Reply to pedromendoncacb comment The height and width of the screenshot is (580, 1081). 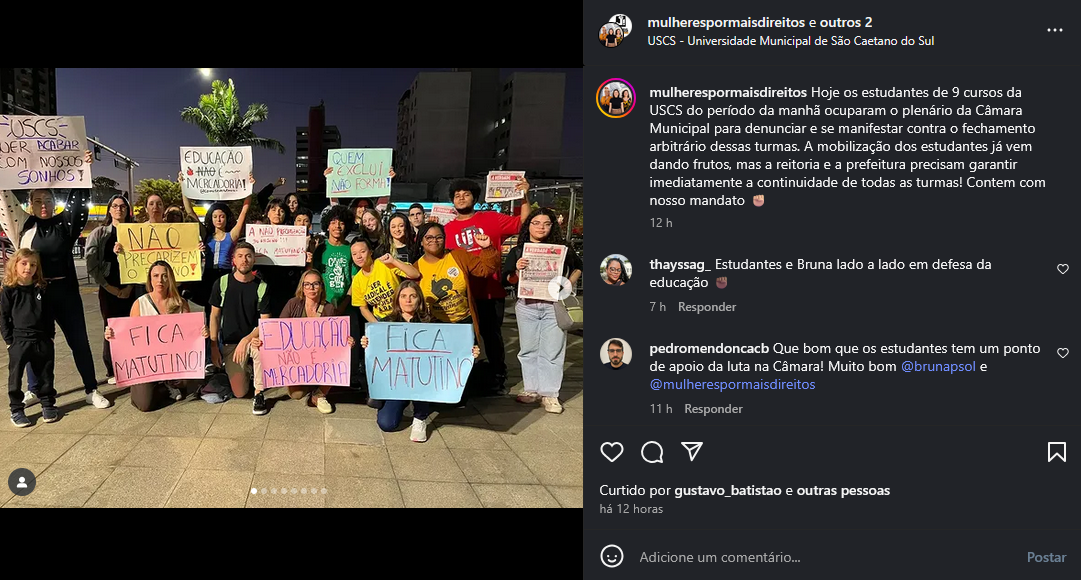tap(713, 409)
